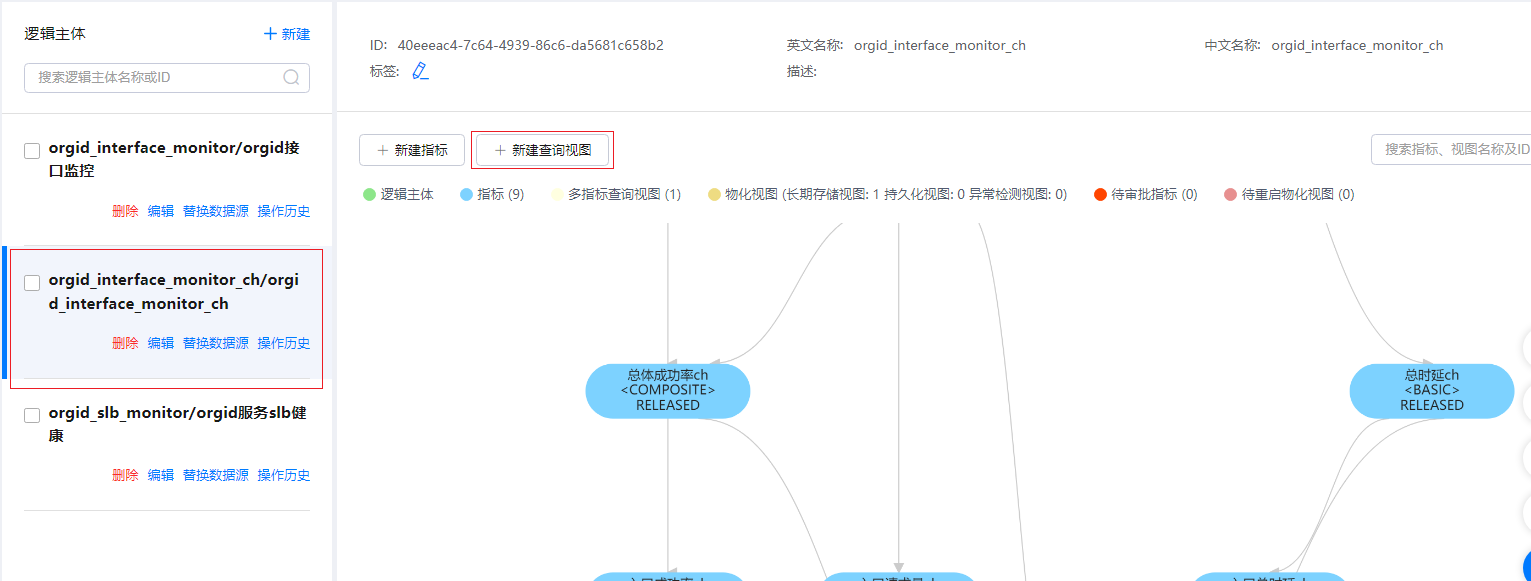The width and height of the screenshot is (1531, 581).
Task: Click the edit pencil icon beside 标签
Action: click(x=420, y=71)
